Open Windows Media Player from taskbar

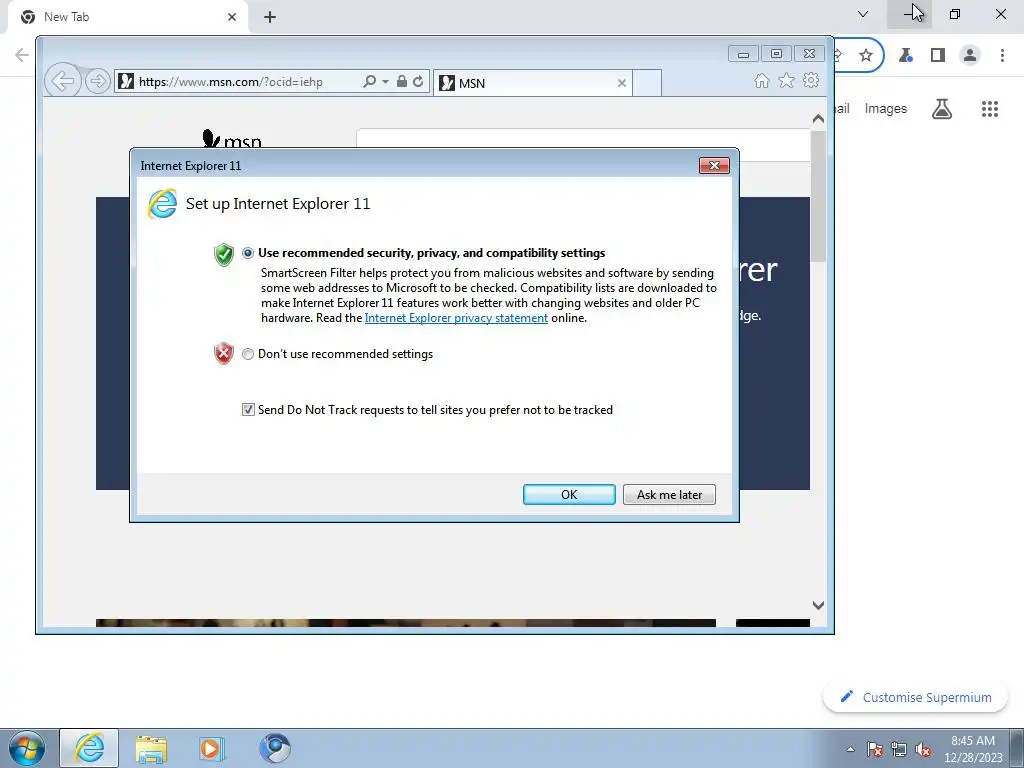[x=211, y=748]
